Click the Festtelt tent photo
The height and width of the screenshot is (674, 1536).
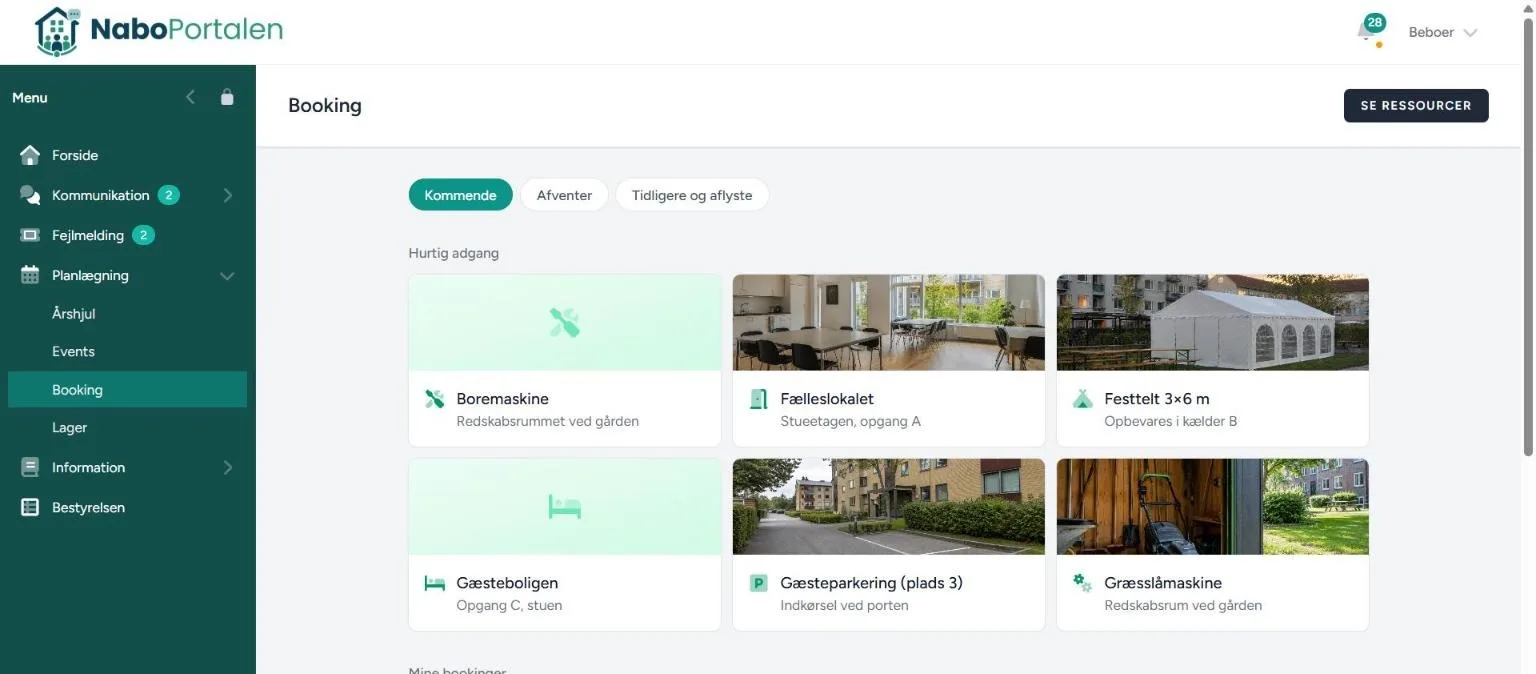coord(1213,323)
